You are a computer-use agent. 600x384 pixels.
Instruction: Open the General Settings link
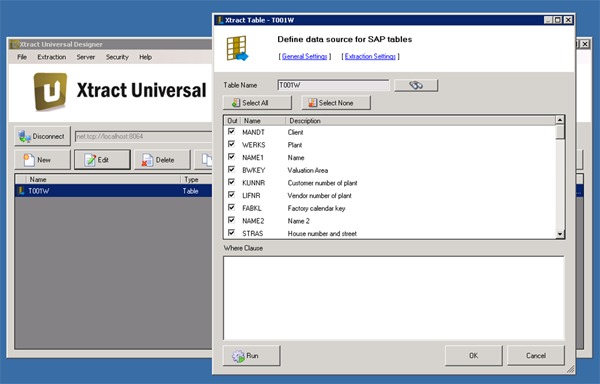click(x=305, y=56)
